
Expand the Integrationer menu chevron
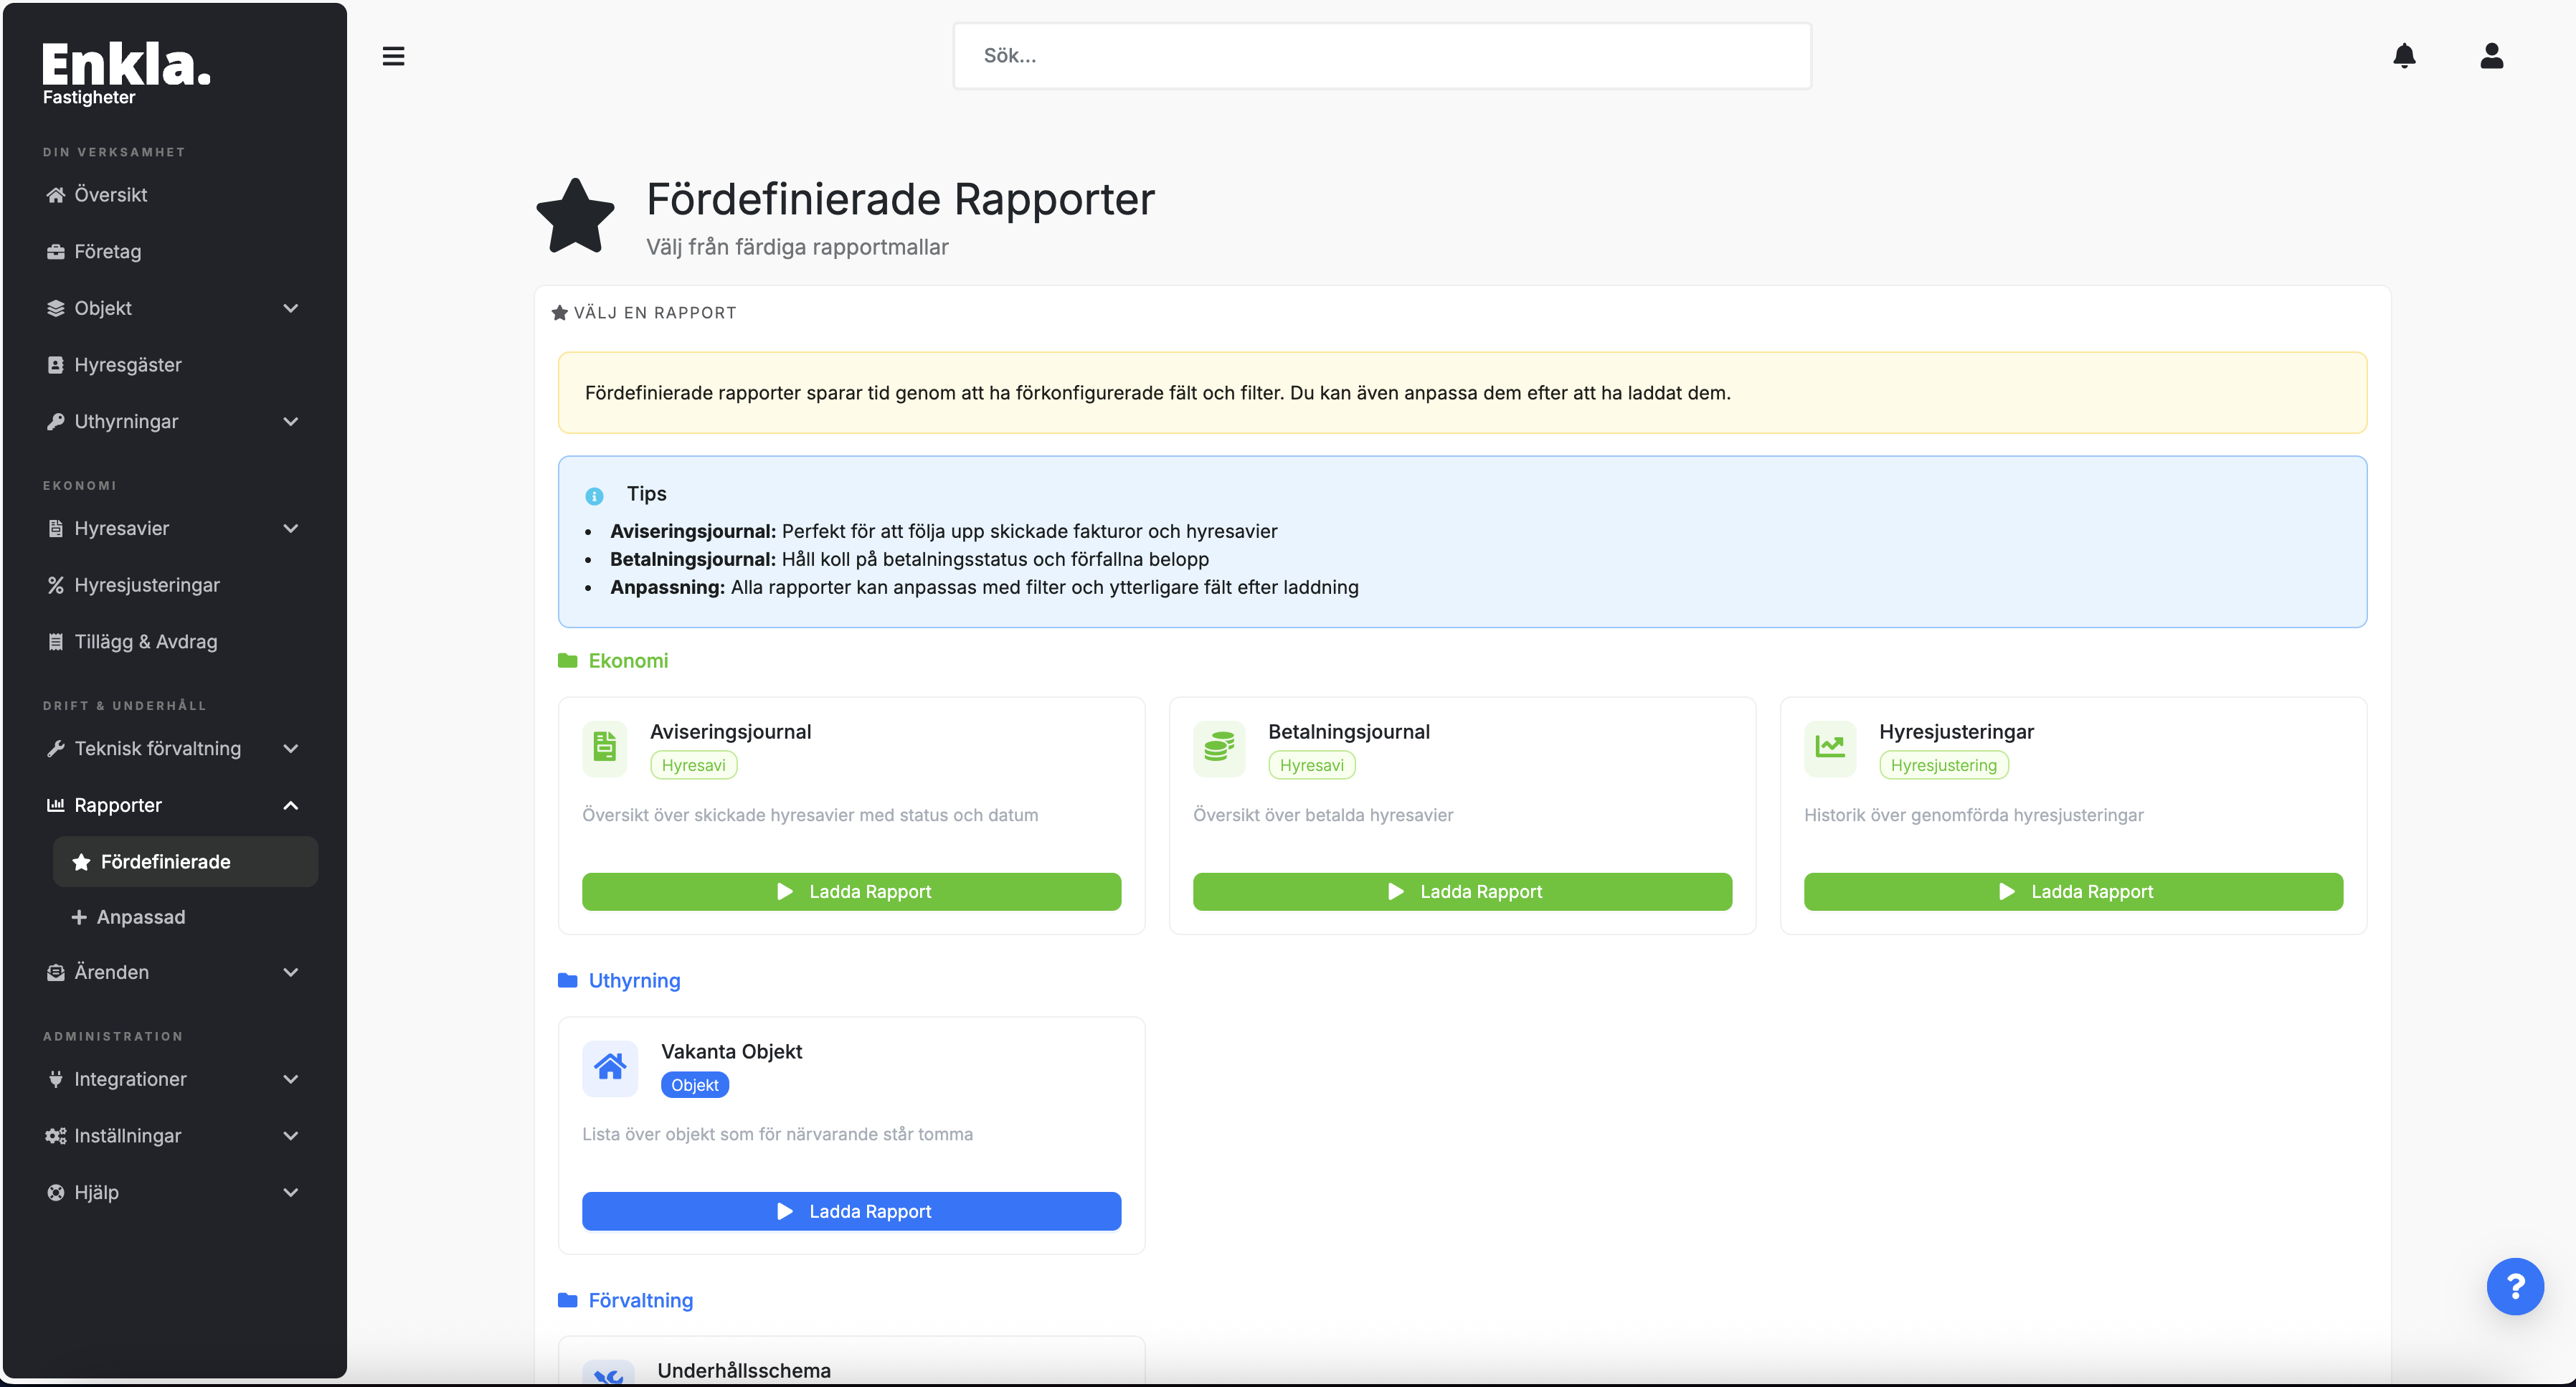(x=291, y=1079)
